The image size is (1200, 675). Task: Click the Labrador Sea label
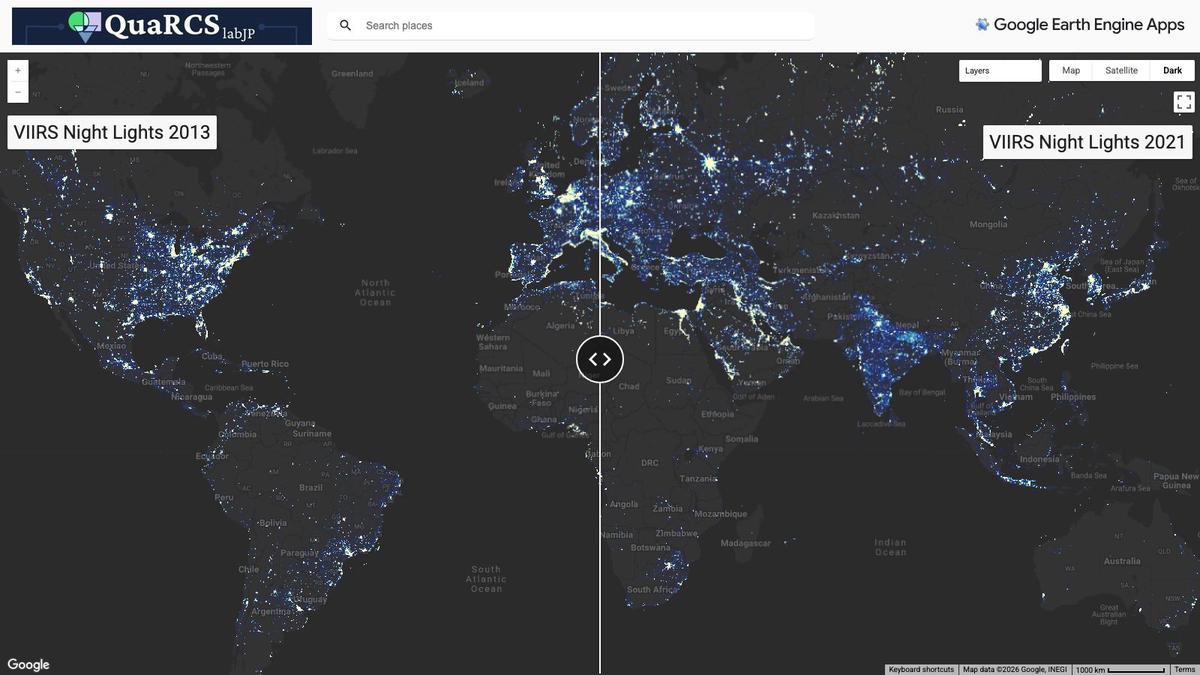click(335, 151)
